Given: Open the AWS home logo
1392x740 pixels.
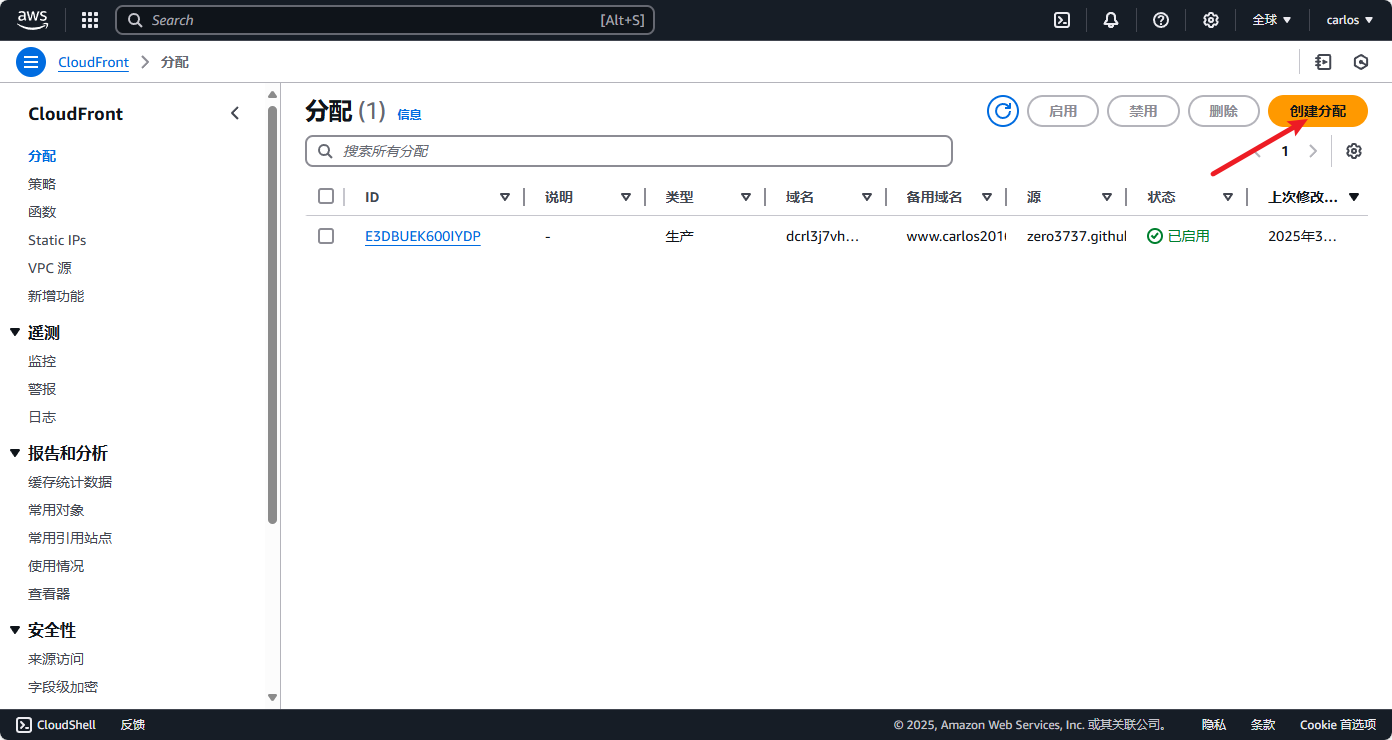Looking at the screenshot, I should click(x=32, y=20).
